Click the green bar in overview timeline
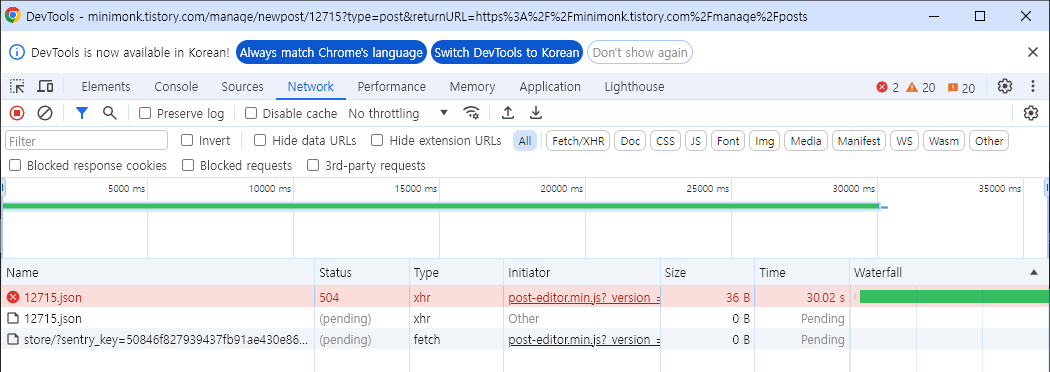 [440, 206]
